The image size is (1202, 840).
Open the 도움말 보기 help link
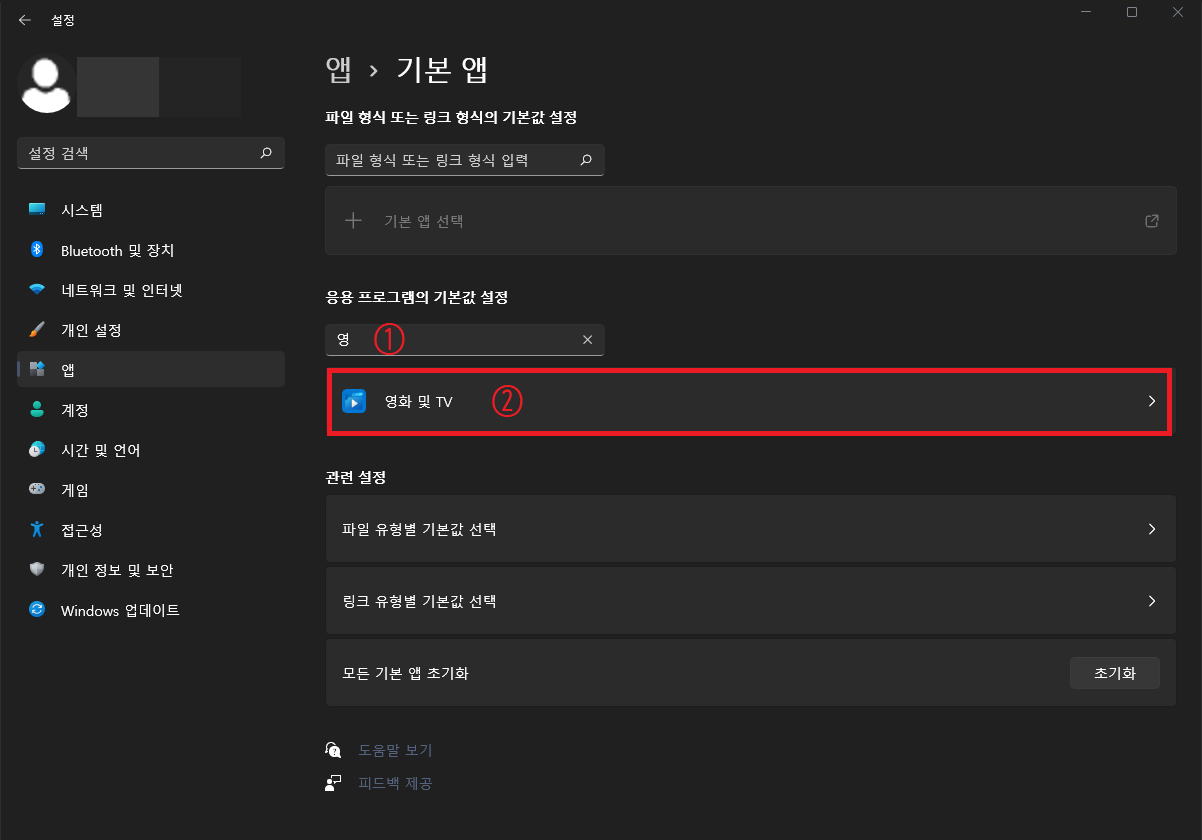tap(394, 749)
